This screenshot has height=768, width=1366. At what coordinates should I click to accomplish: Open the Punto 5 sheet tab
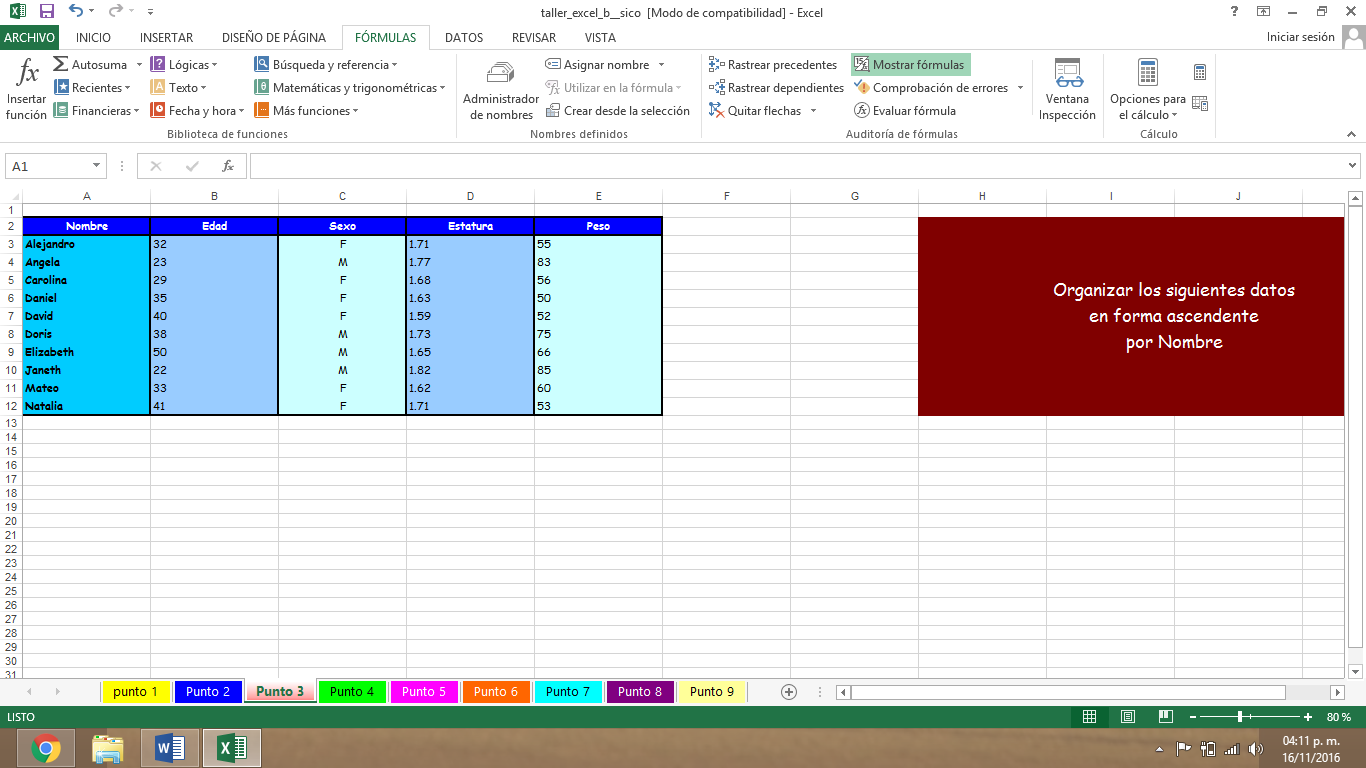click(424, 691)
